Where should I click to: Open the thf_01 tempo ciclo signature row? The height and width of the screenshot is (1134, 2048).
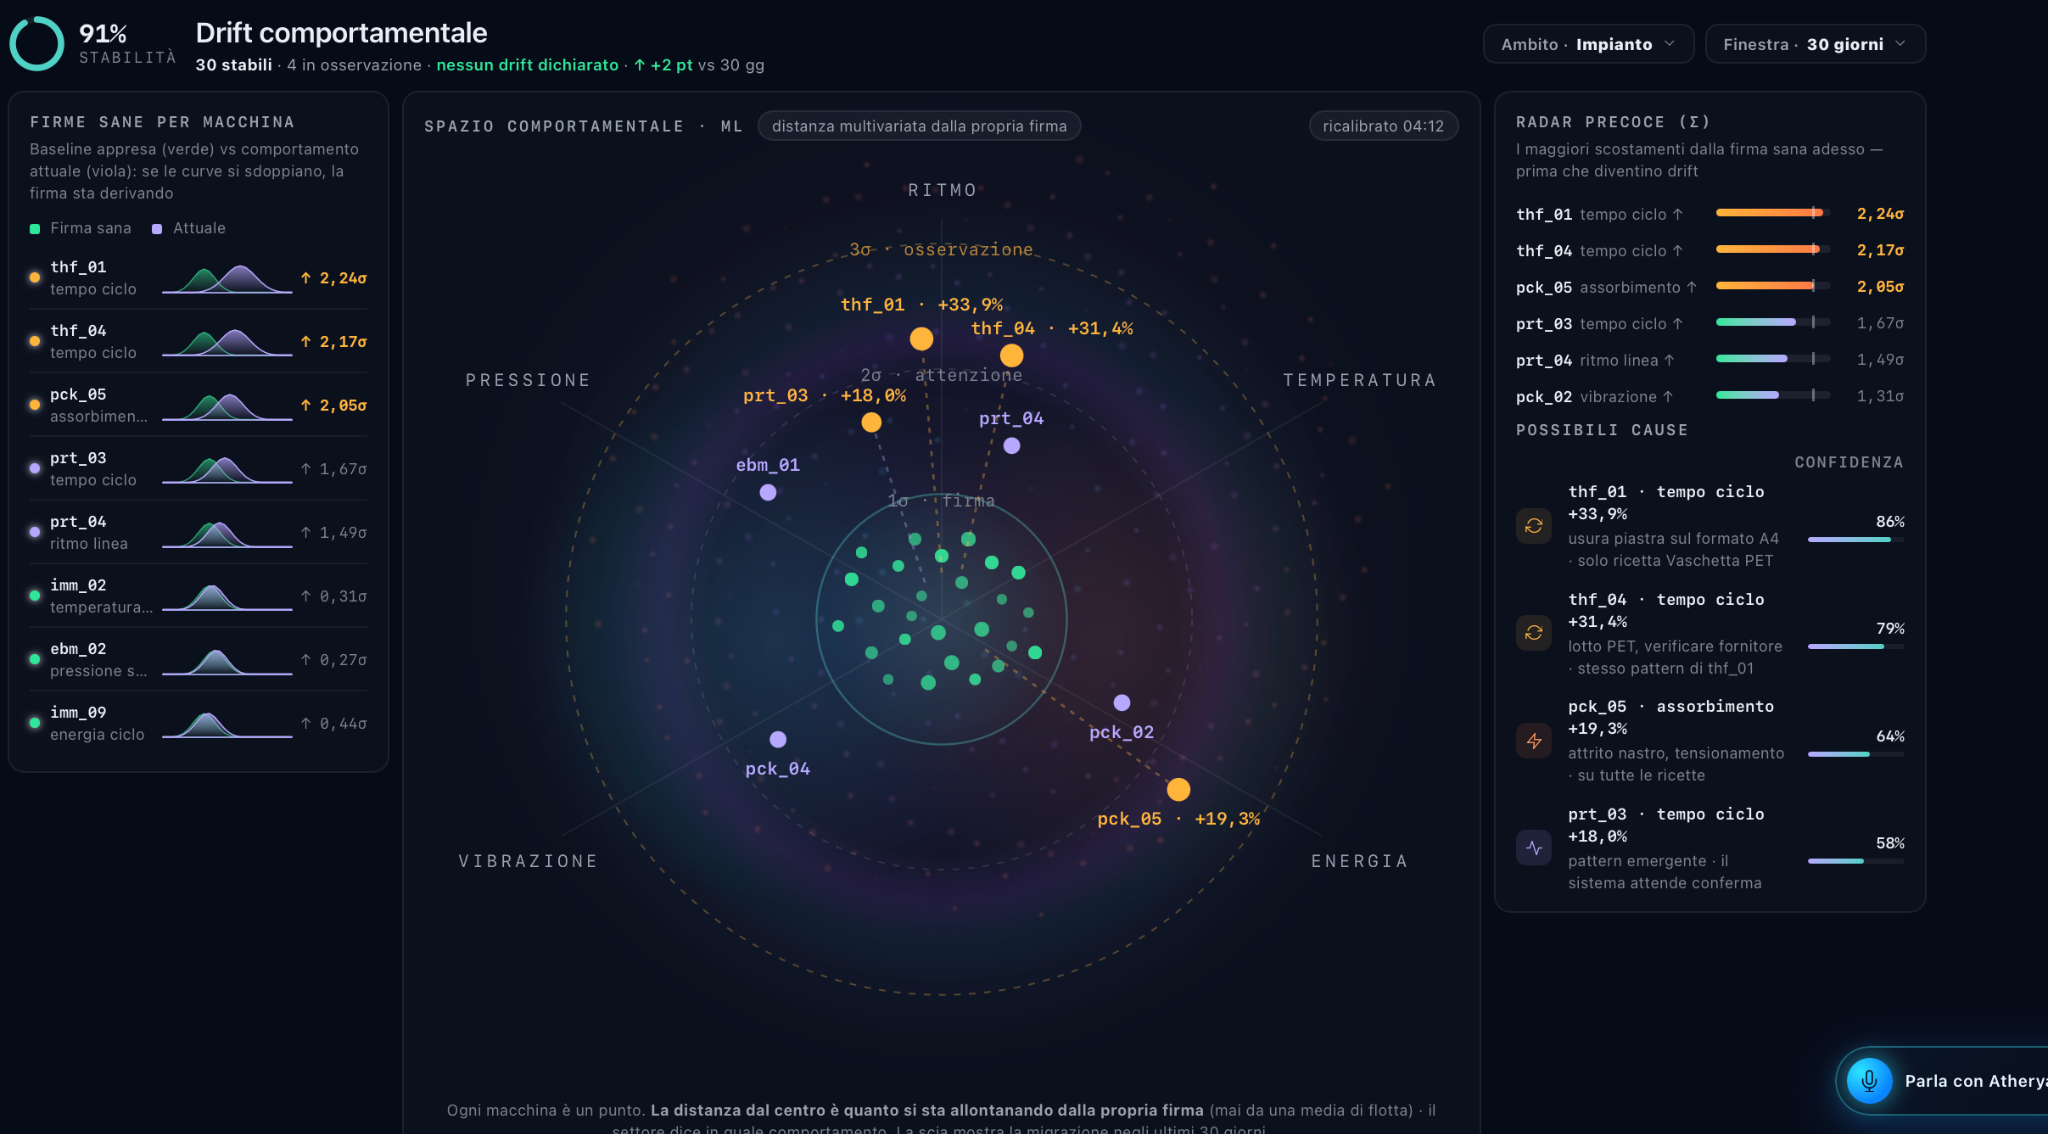198,278
